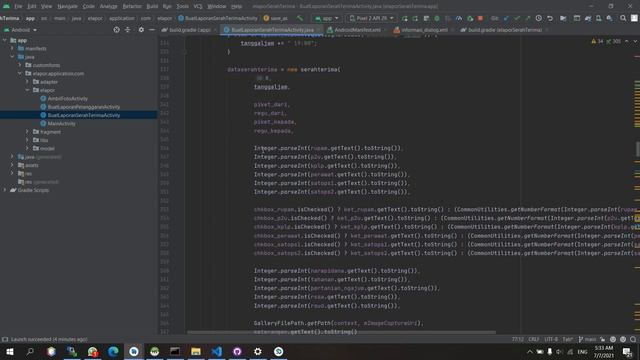Screen dimensions: 640x360
Task: Click the Select Opened File target icon
Action: [x=116, y=30]
